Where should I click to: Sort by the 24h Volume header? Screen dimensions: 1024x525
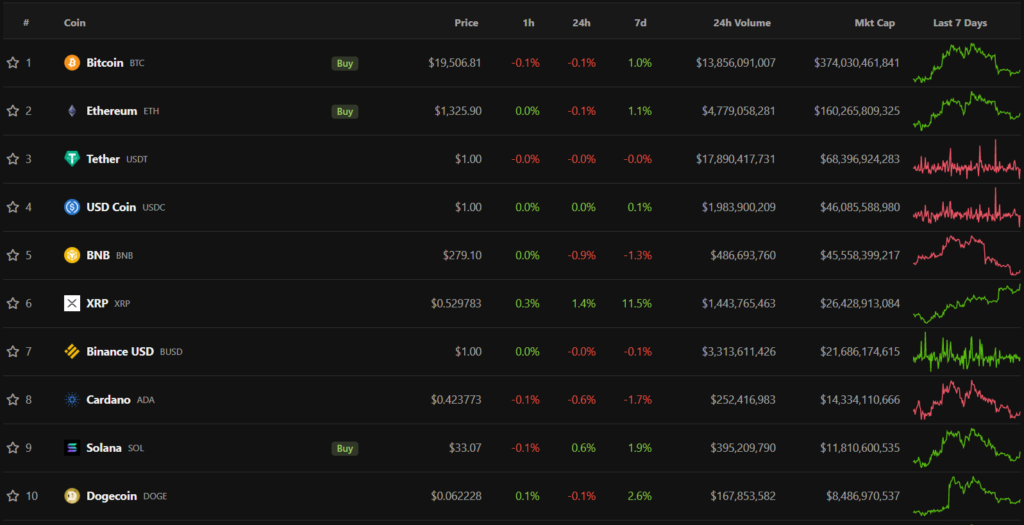point(742,23)
